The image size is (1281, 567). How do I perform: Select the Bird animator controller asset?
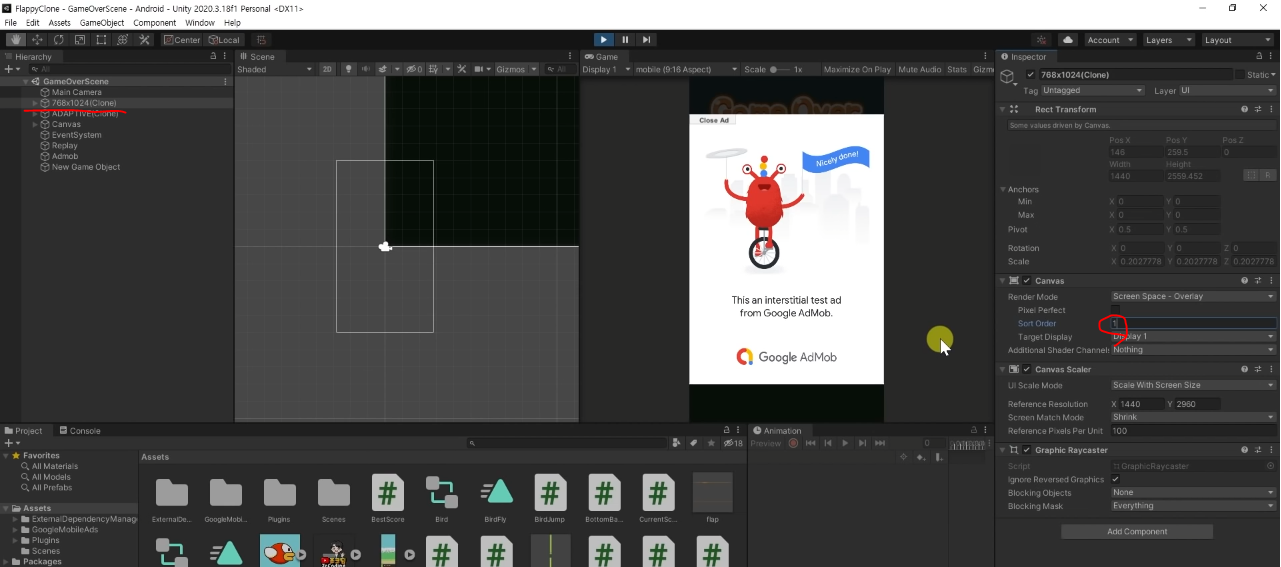pyautogui.click(x=442, y=498)
